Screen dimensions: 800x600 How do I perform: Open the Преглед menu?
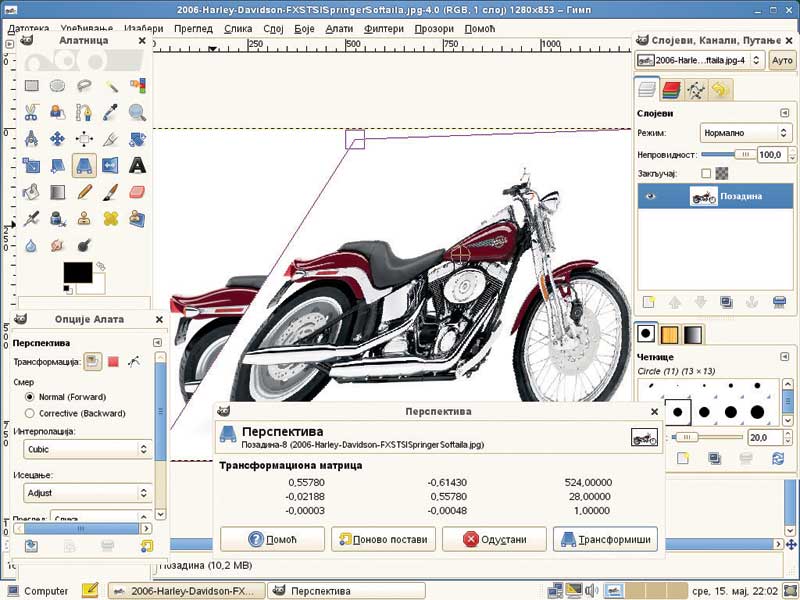coord(193,29)
